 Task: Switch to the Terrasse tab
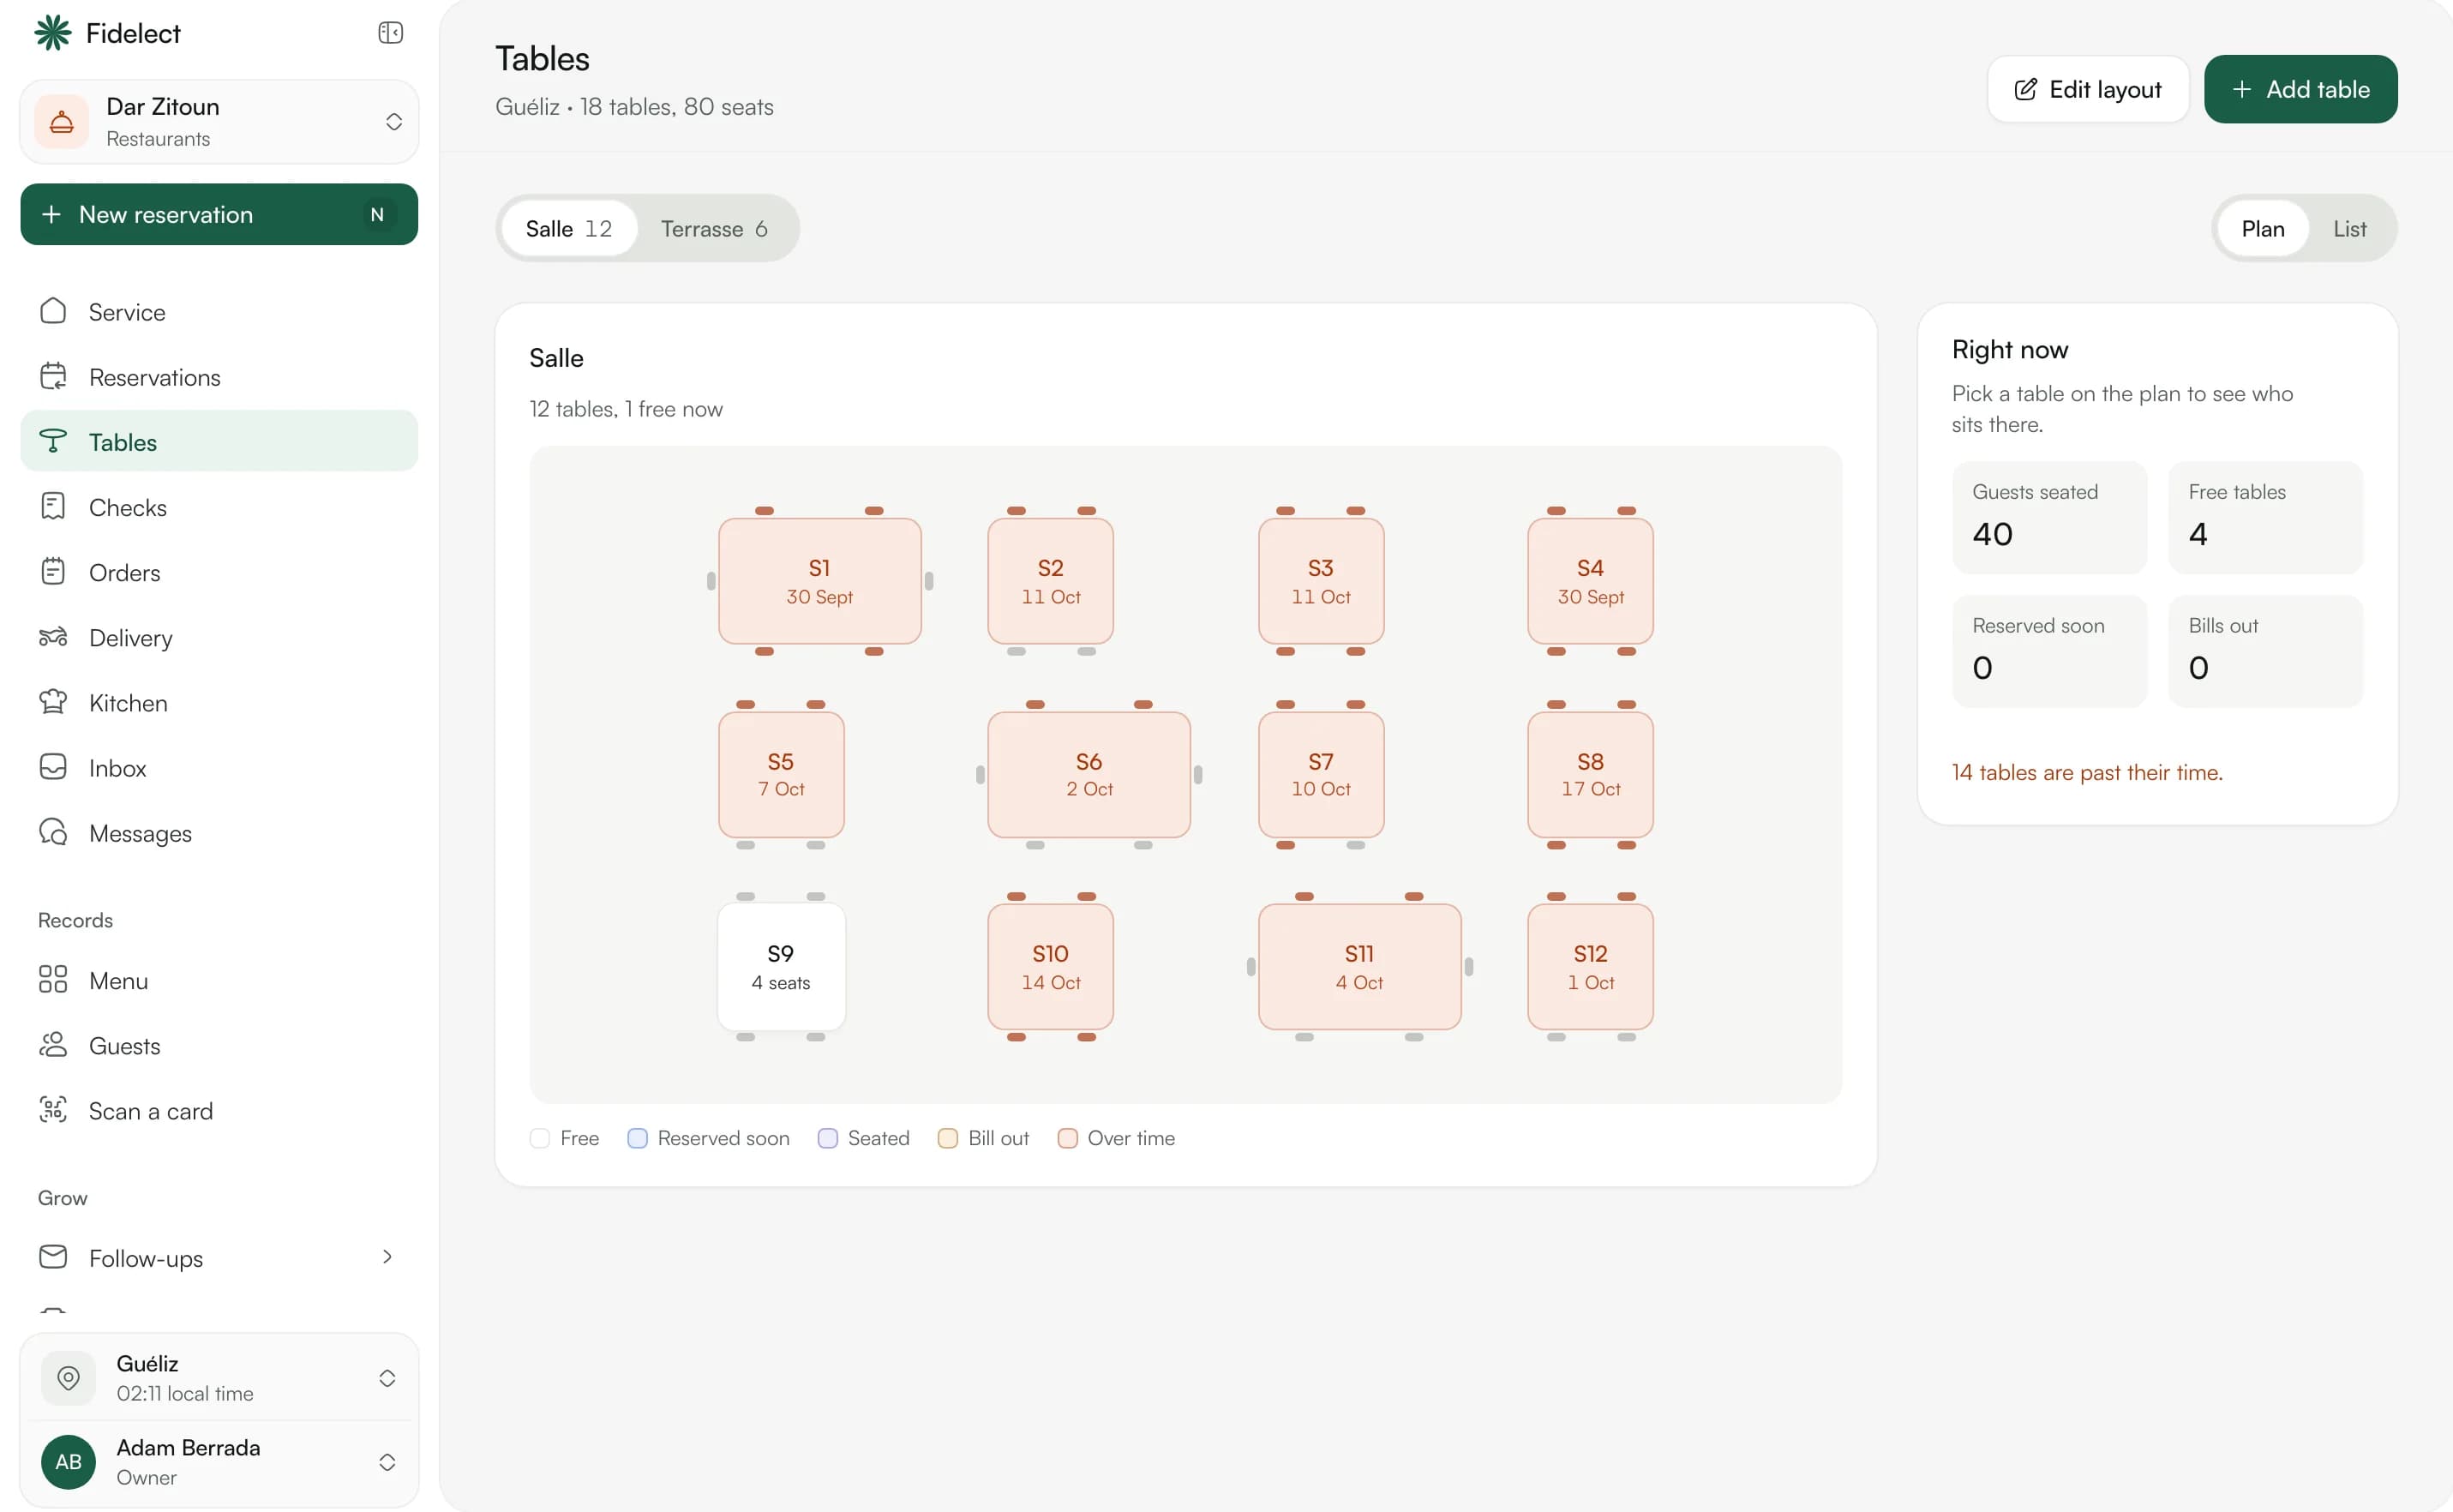pyautogui.click(x=714, y=228)
